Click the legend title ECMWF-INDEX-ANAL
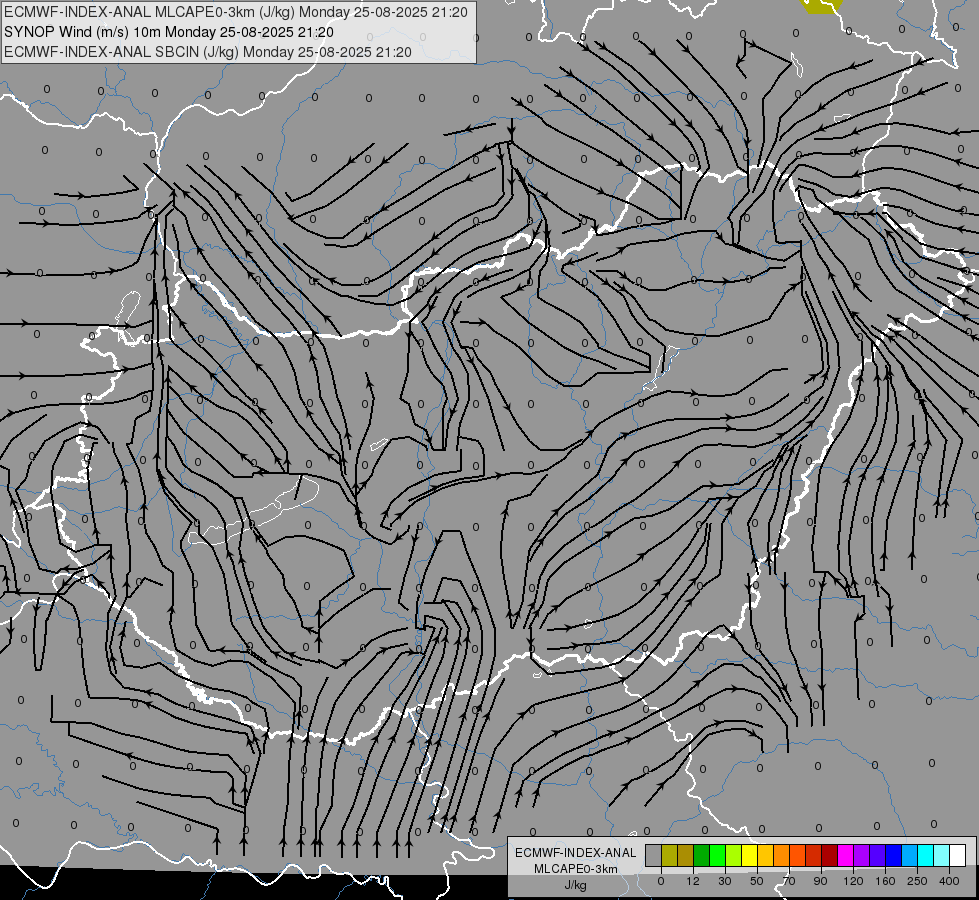Image resolution: width=979 pixels, height=900 pixels. 576,853
